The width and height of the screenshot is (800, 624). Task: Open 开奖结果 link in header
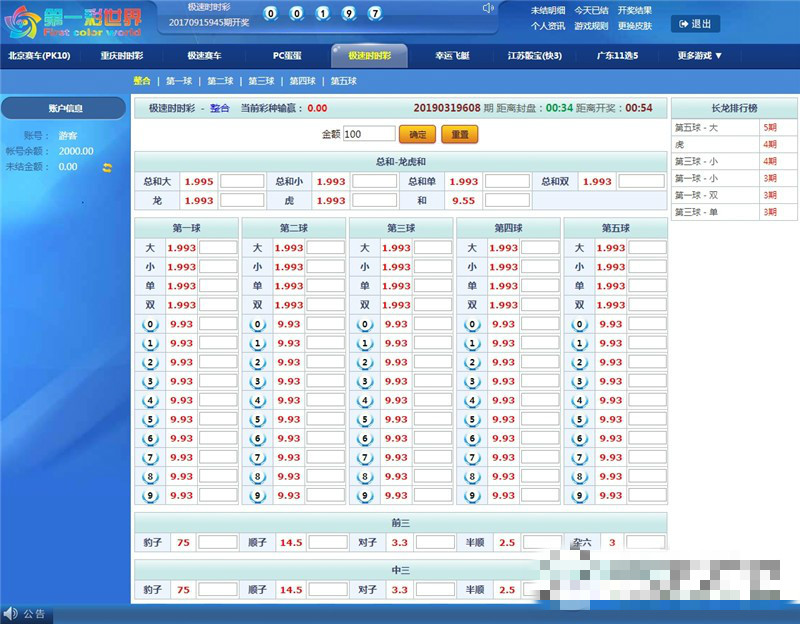pos(635,10)
